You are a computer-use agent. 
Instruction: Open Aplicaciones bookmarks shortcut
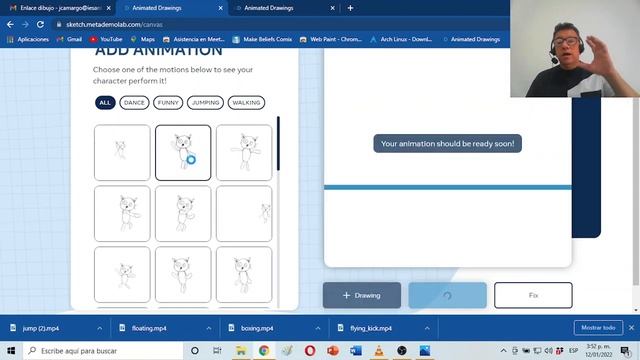click(x=28, y=39)
